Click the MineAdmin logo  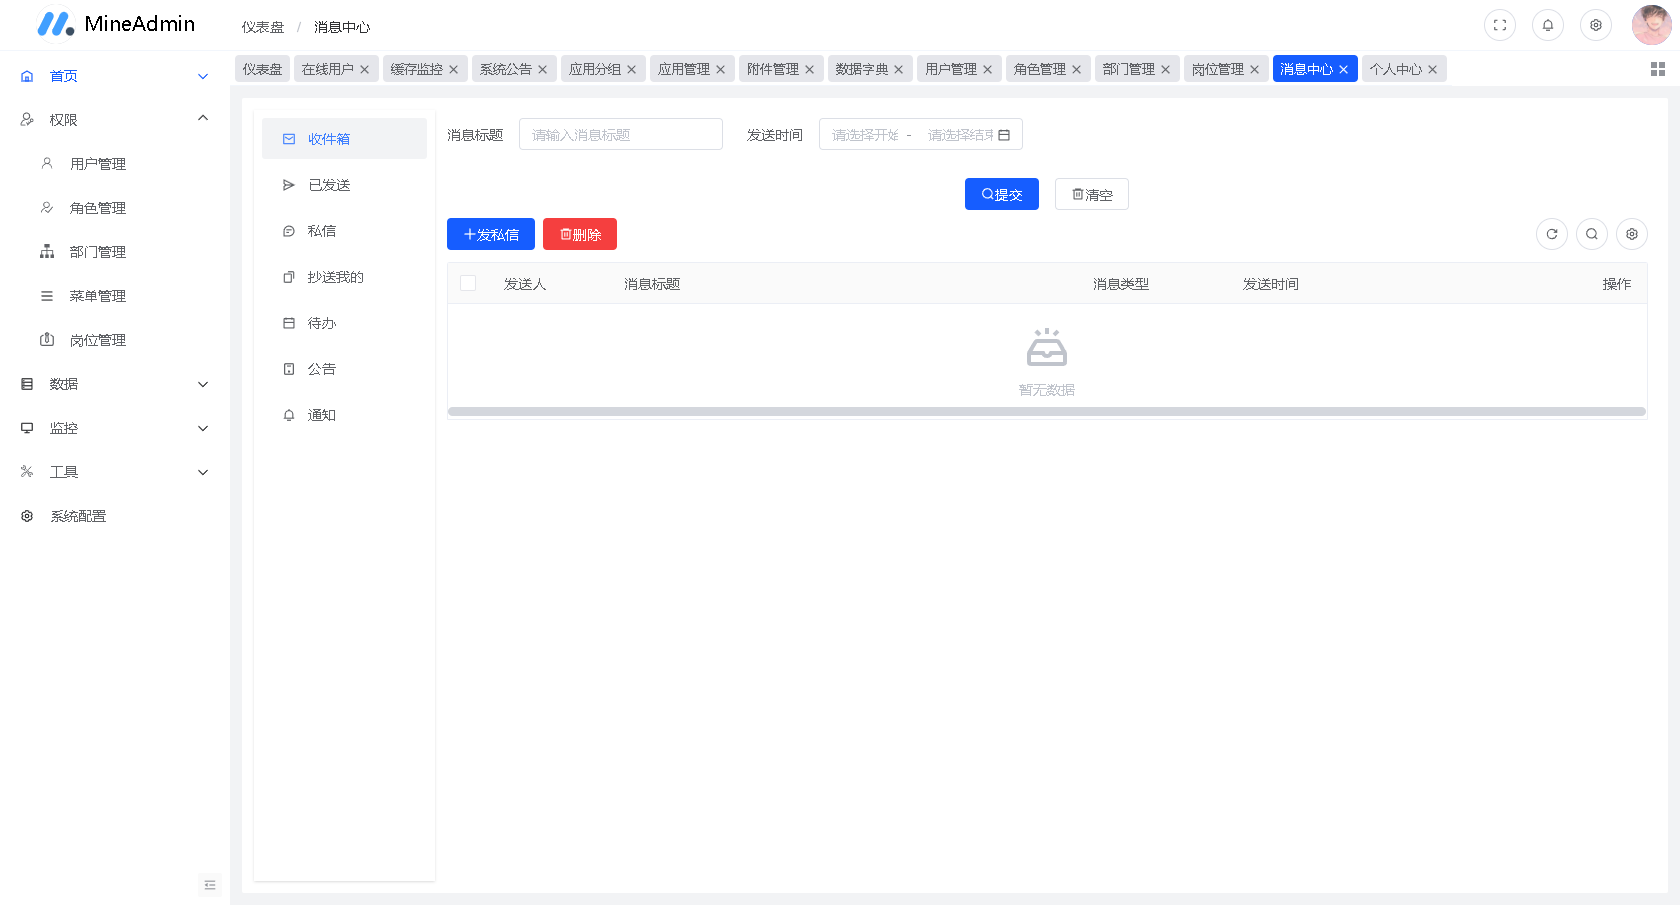click(116, 24)
